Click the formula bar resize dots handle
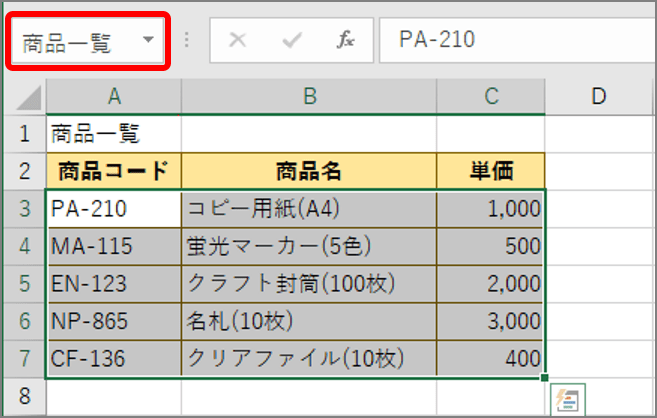 tap(187, 40)
